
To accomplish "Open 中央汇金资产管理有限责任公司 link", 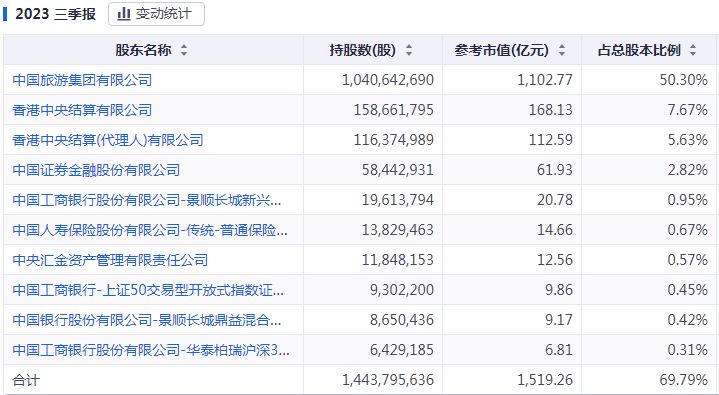I will click(110, 260).
